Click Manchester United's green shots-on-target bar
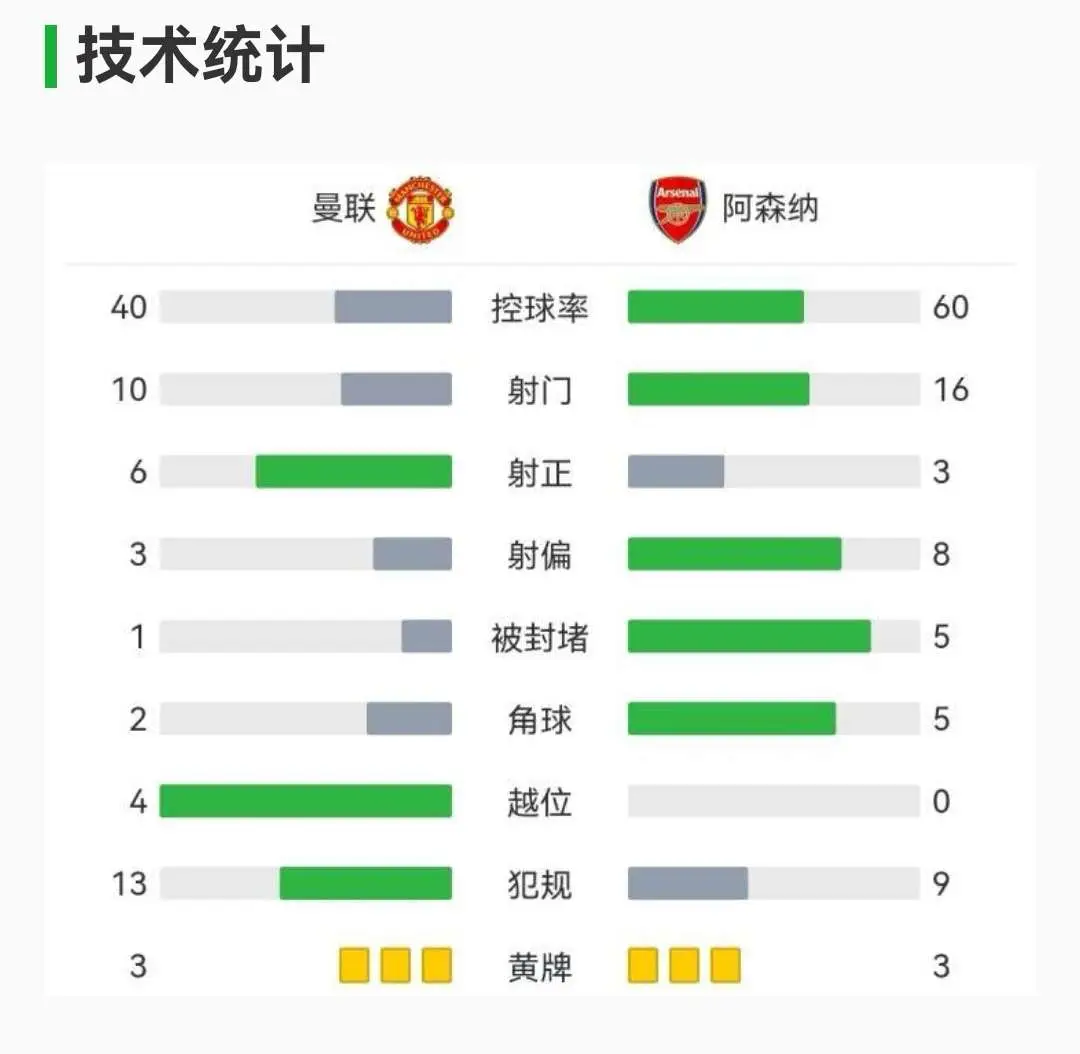The width and height of the screenshot is (1080, 1054). [x=354, y=472]
